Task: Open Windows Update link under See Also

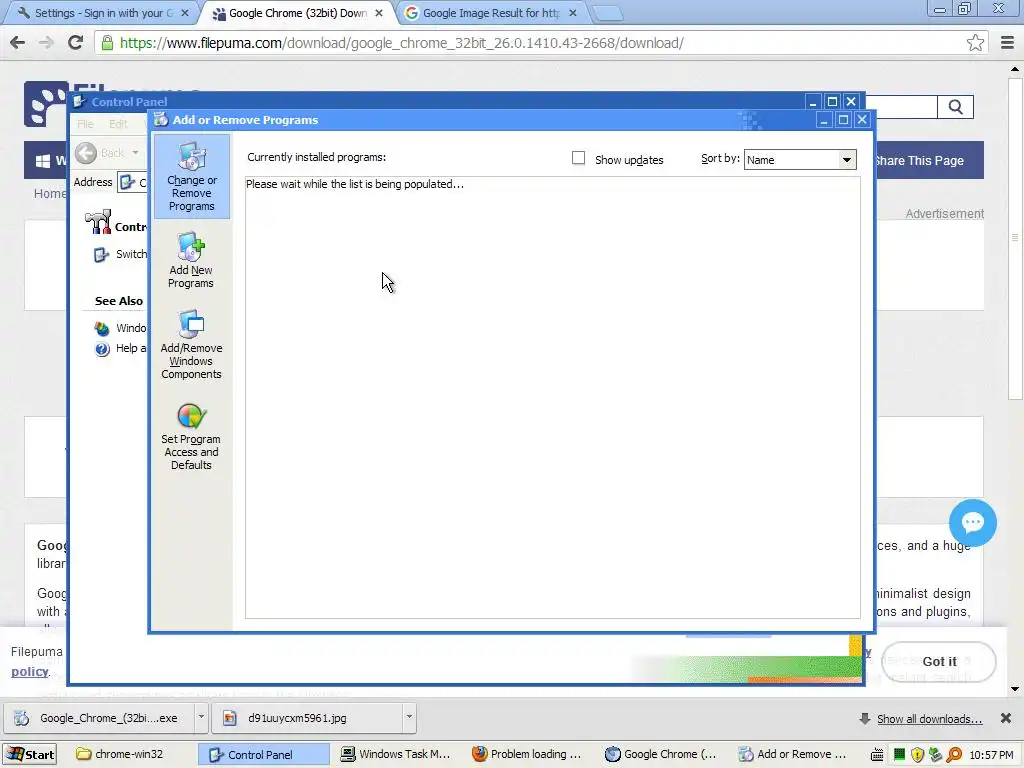Action: click(121, 328)
